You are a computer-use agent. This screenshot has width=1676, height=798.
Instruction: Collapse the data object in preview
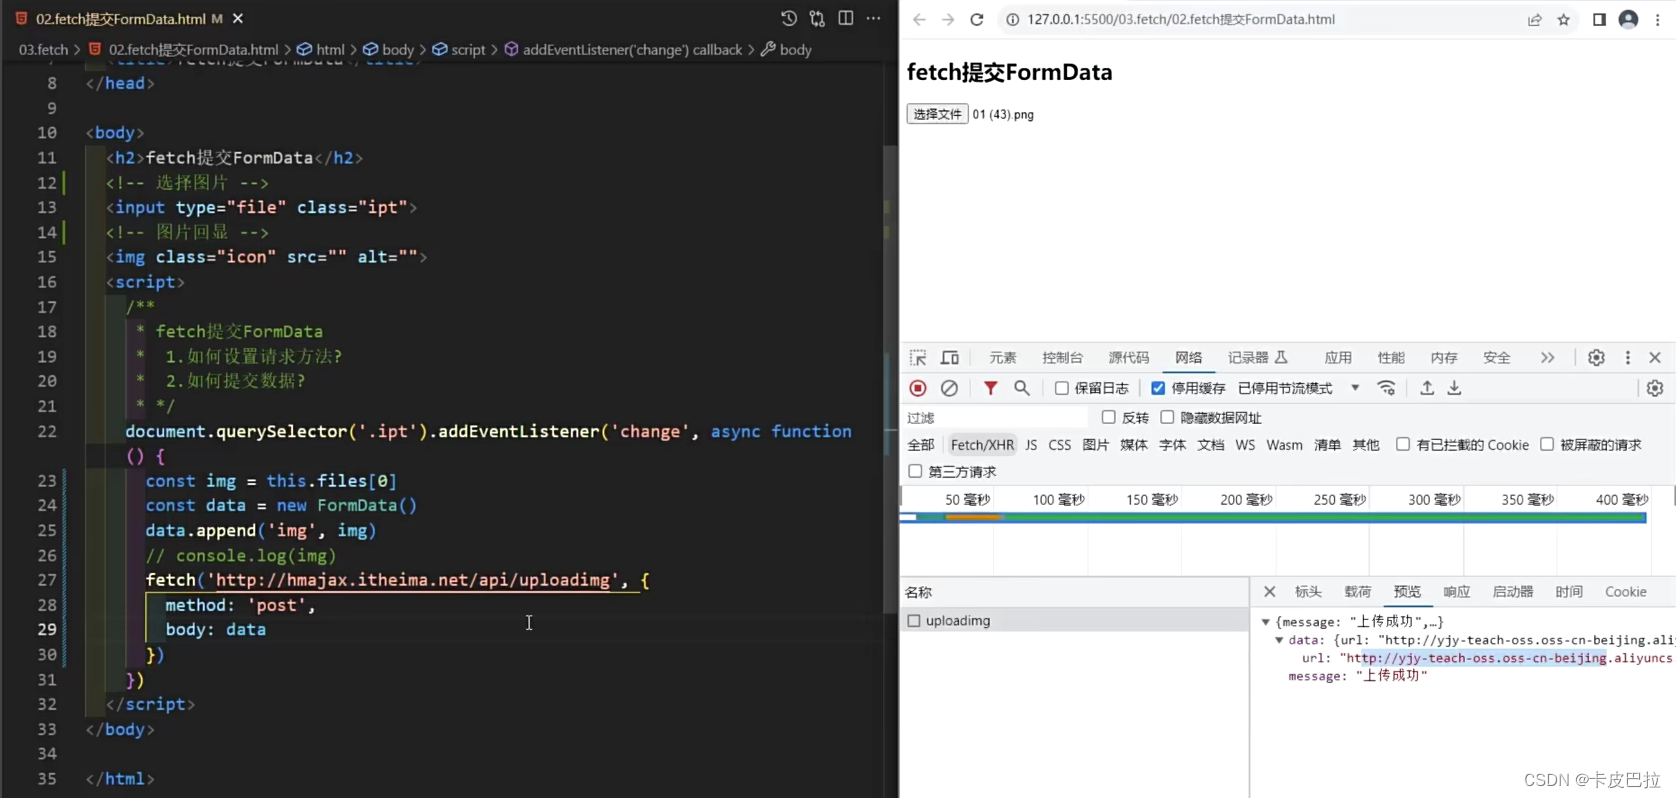click(x=1279, y=640)
